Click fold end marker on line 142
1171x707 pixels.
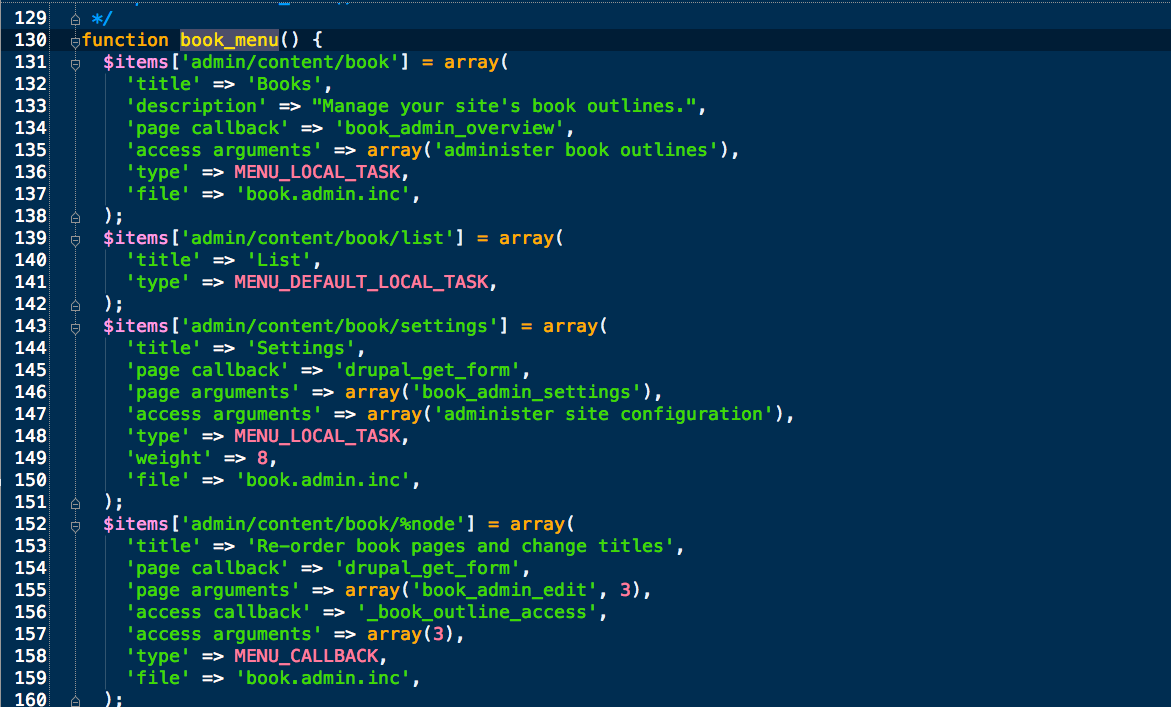(75, 304)
